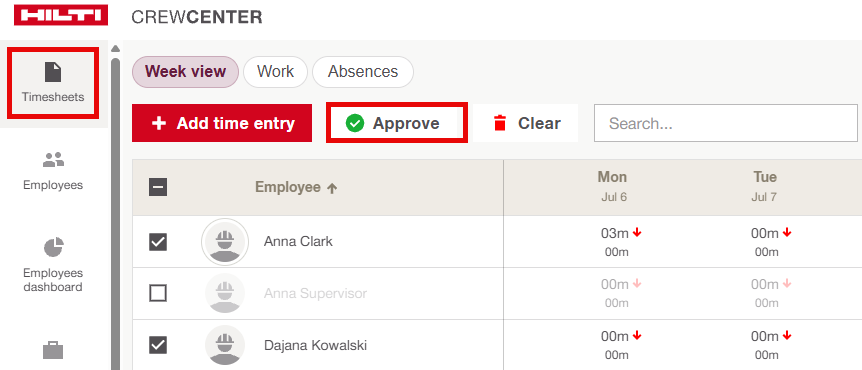Open the Timesheets sidebar icon

[x=53, y=73]
